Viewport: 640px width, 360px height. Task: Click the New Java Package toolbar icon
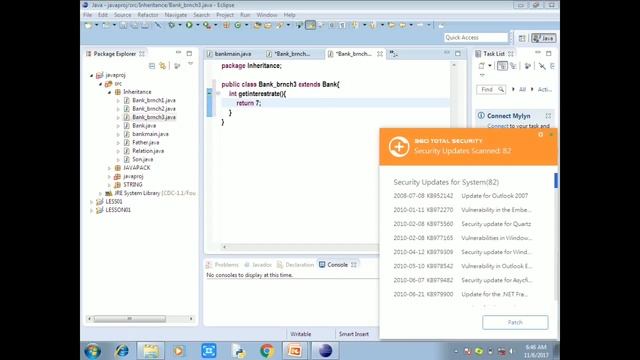click(x=226, y=25)
